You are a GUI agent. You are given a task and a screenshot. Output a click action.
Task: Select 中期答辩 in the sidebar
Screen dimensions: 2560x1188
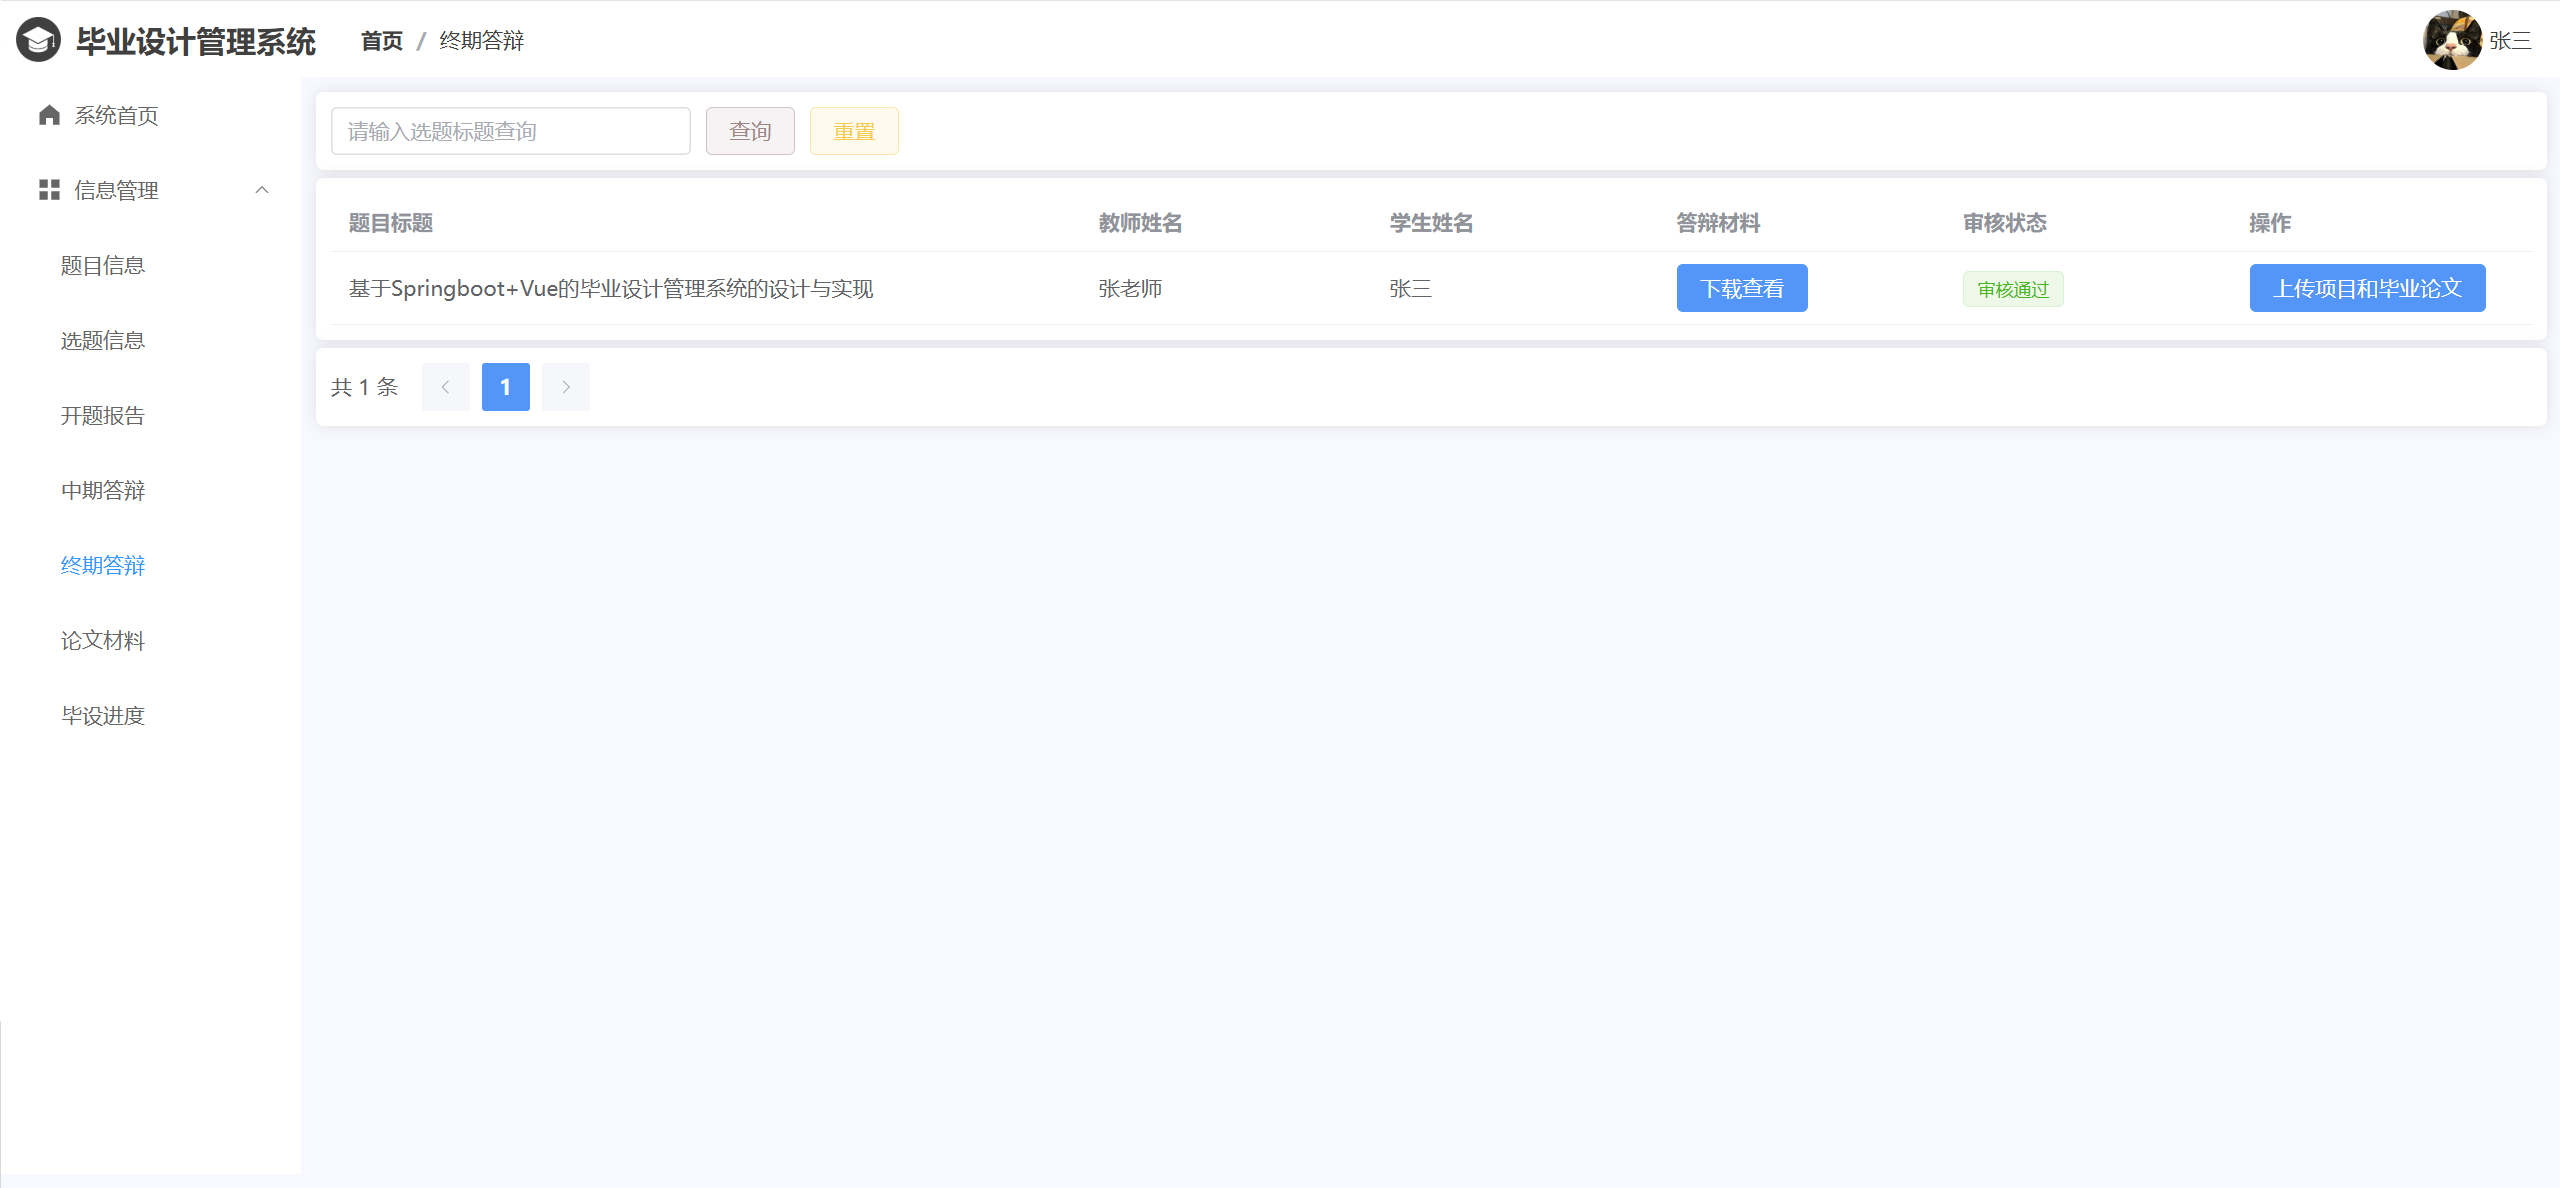pos(103,490)
